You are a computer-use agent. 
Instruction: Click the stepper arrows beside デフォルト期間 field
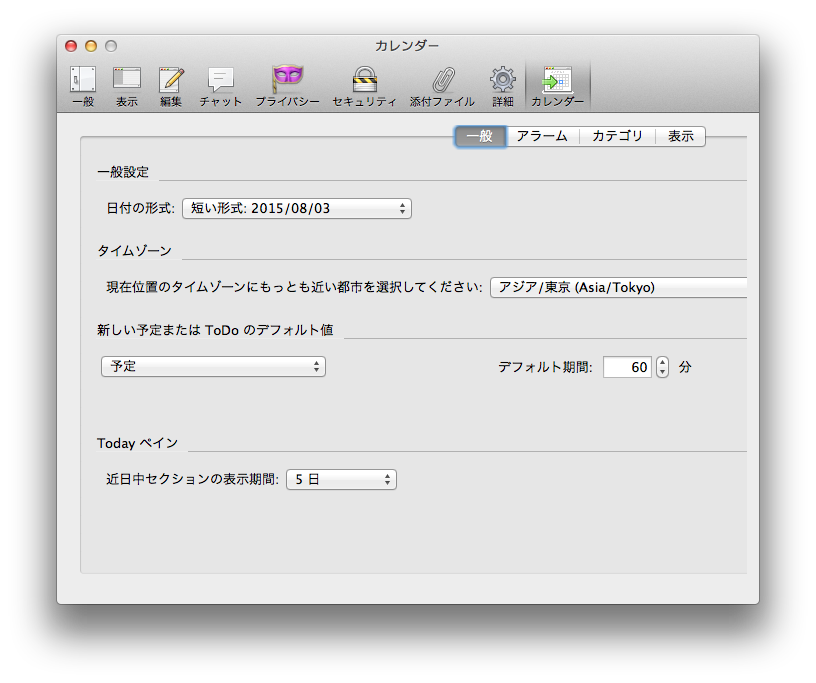coord(662,367)
